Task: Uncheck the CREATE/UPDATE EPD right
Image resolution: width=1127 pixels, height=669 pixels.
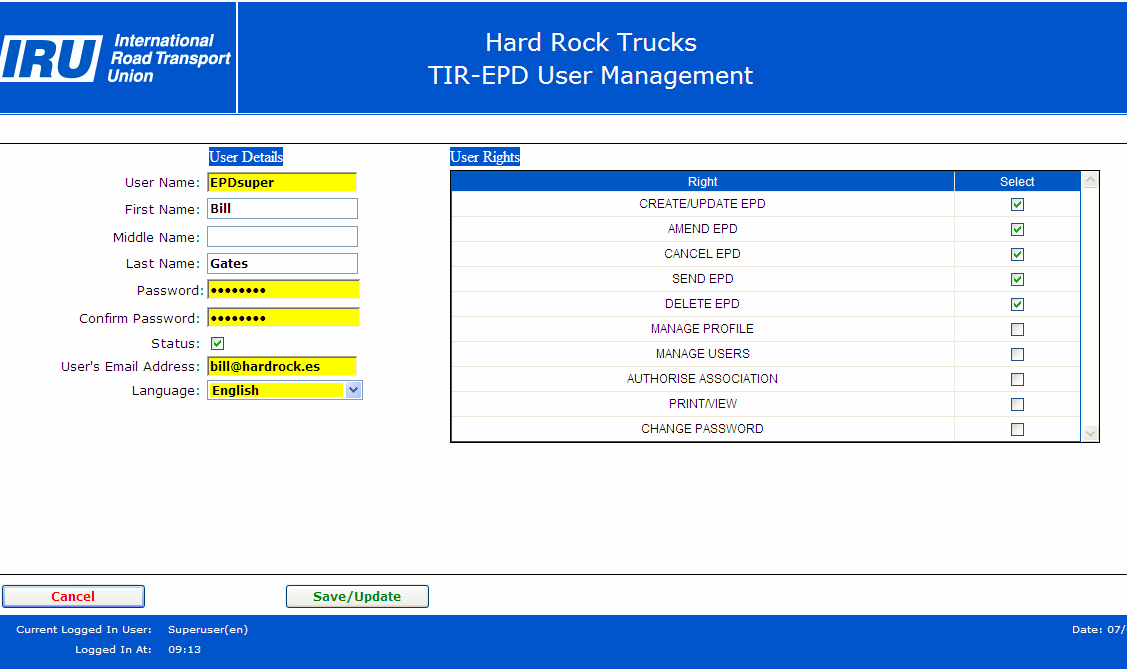Action: (x=1017, y=204)
